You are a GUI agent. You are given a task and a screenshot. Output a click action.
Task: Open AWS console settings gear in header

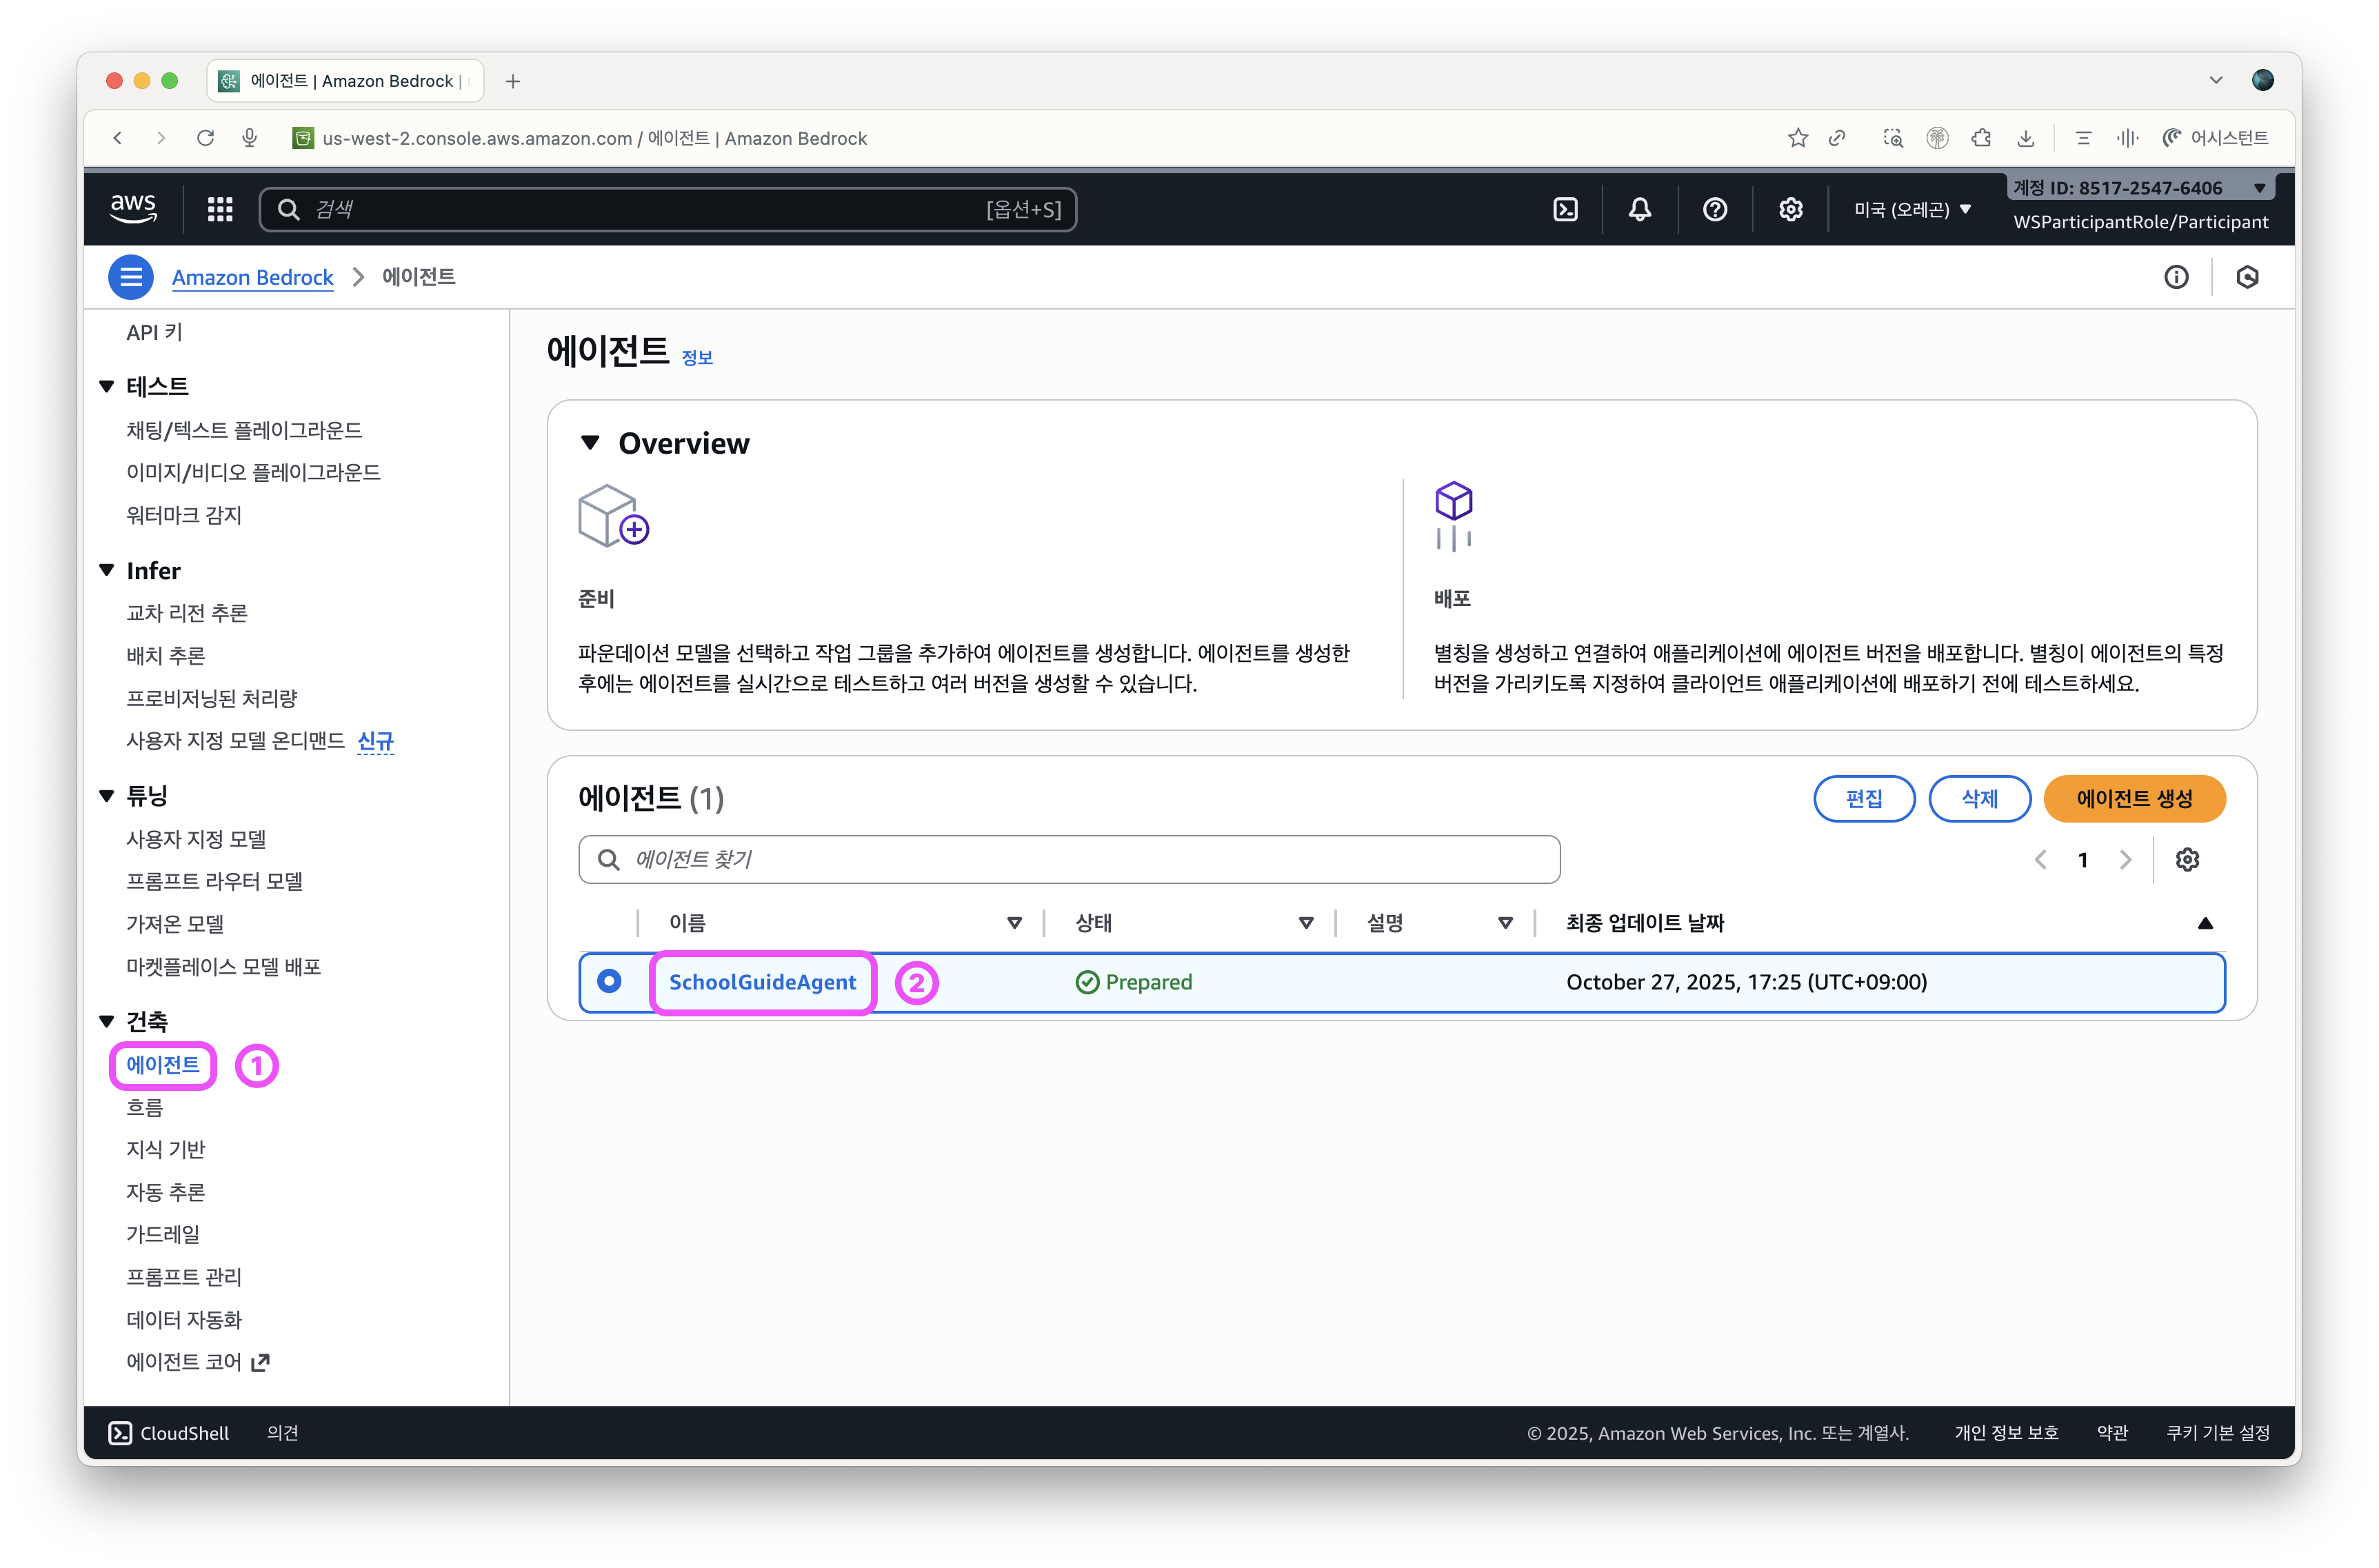1790,209
